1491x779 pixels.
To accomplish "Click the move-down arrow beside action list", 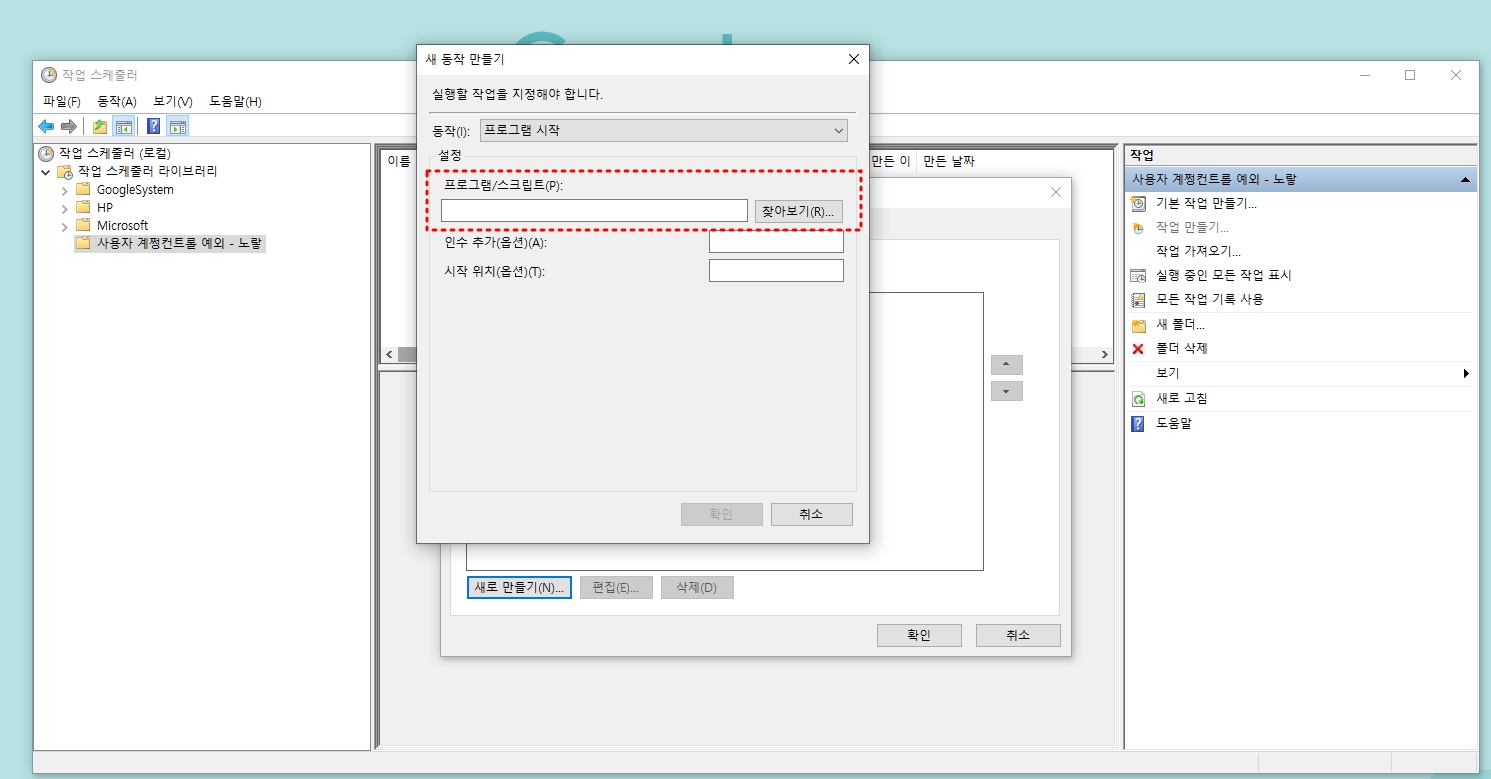I will point(1006,391).
